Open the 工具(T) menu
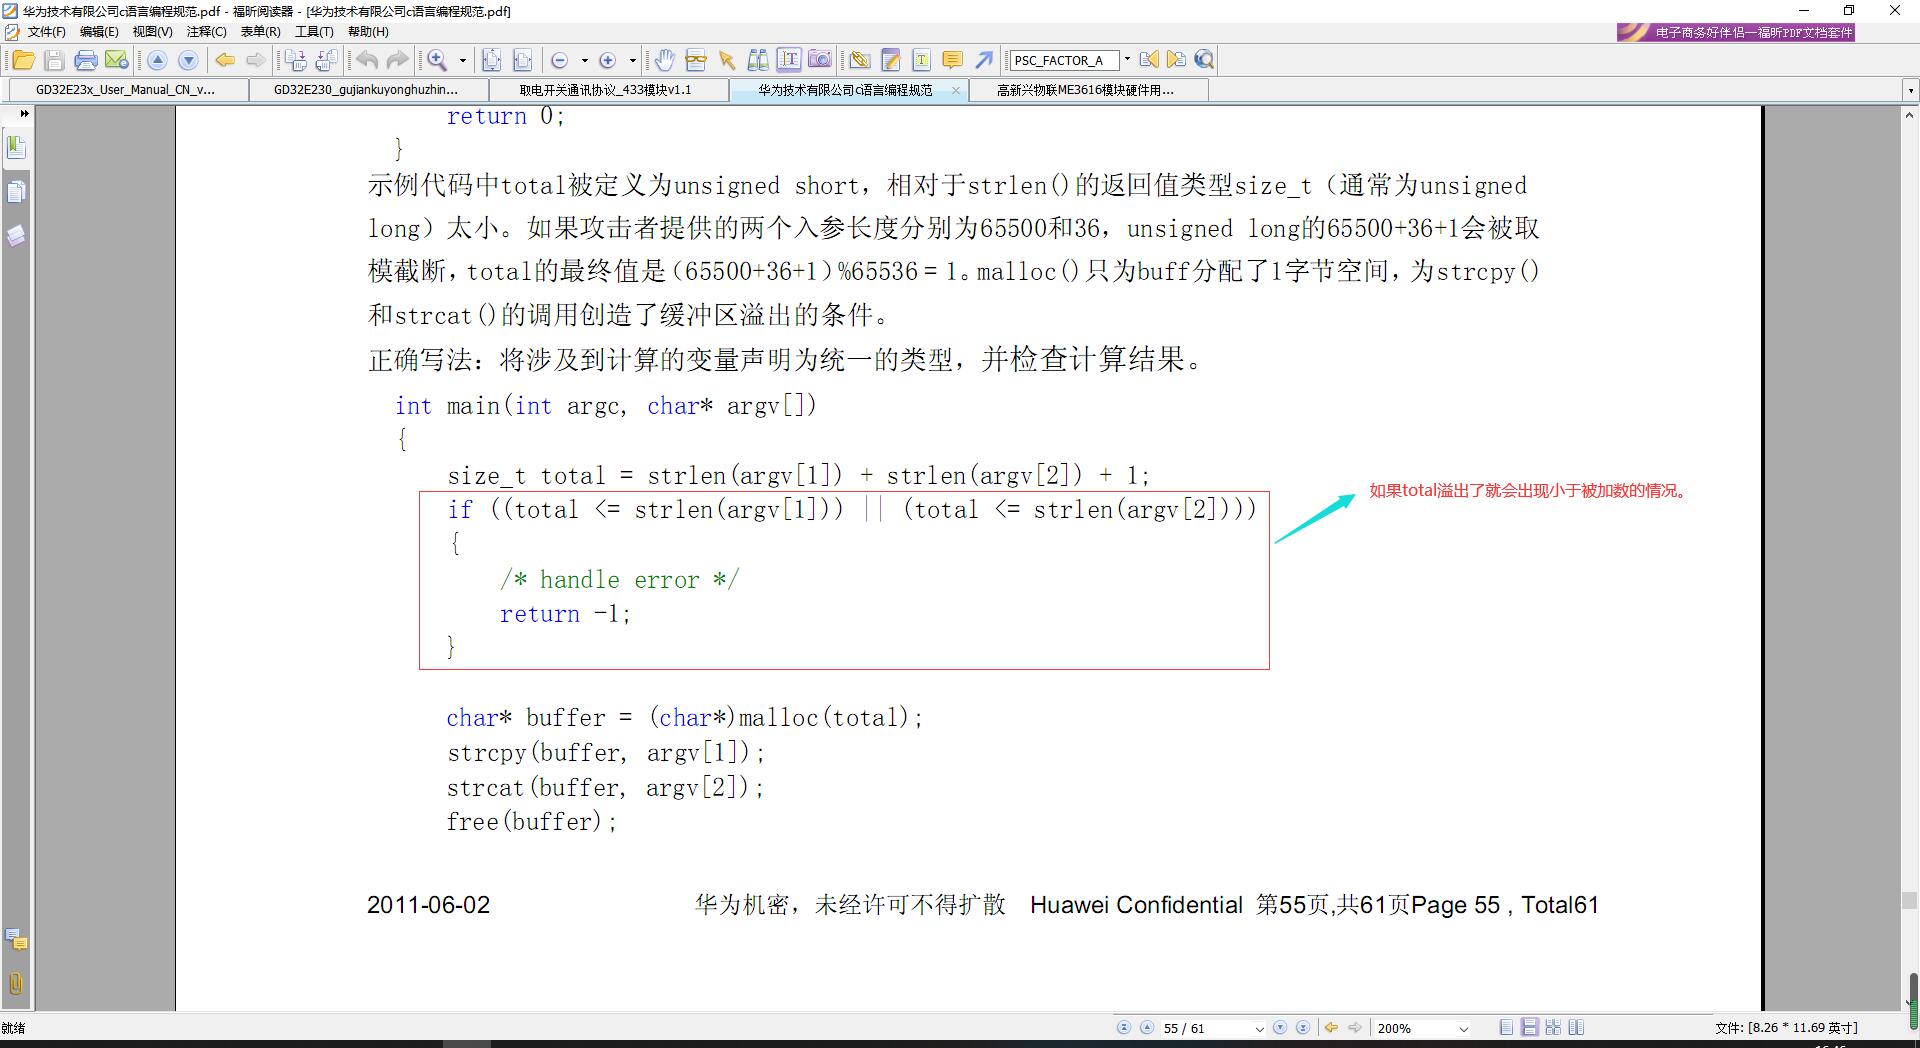Image resolution: width=1920 pixels, height=1048 pixels. [314, 32]
